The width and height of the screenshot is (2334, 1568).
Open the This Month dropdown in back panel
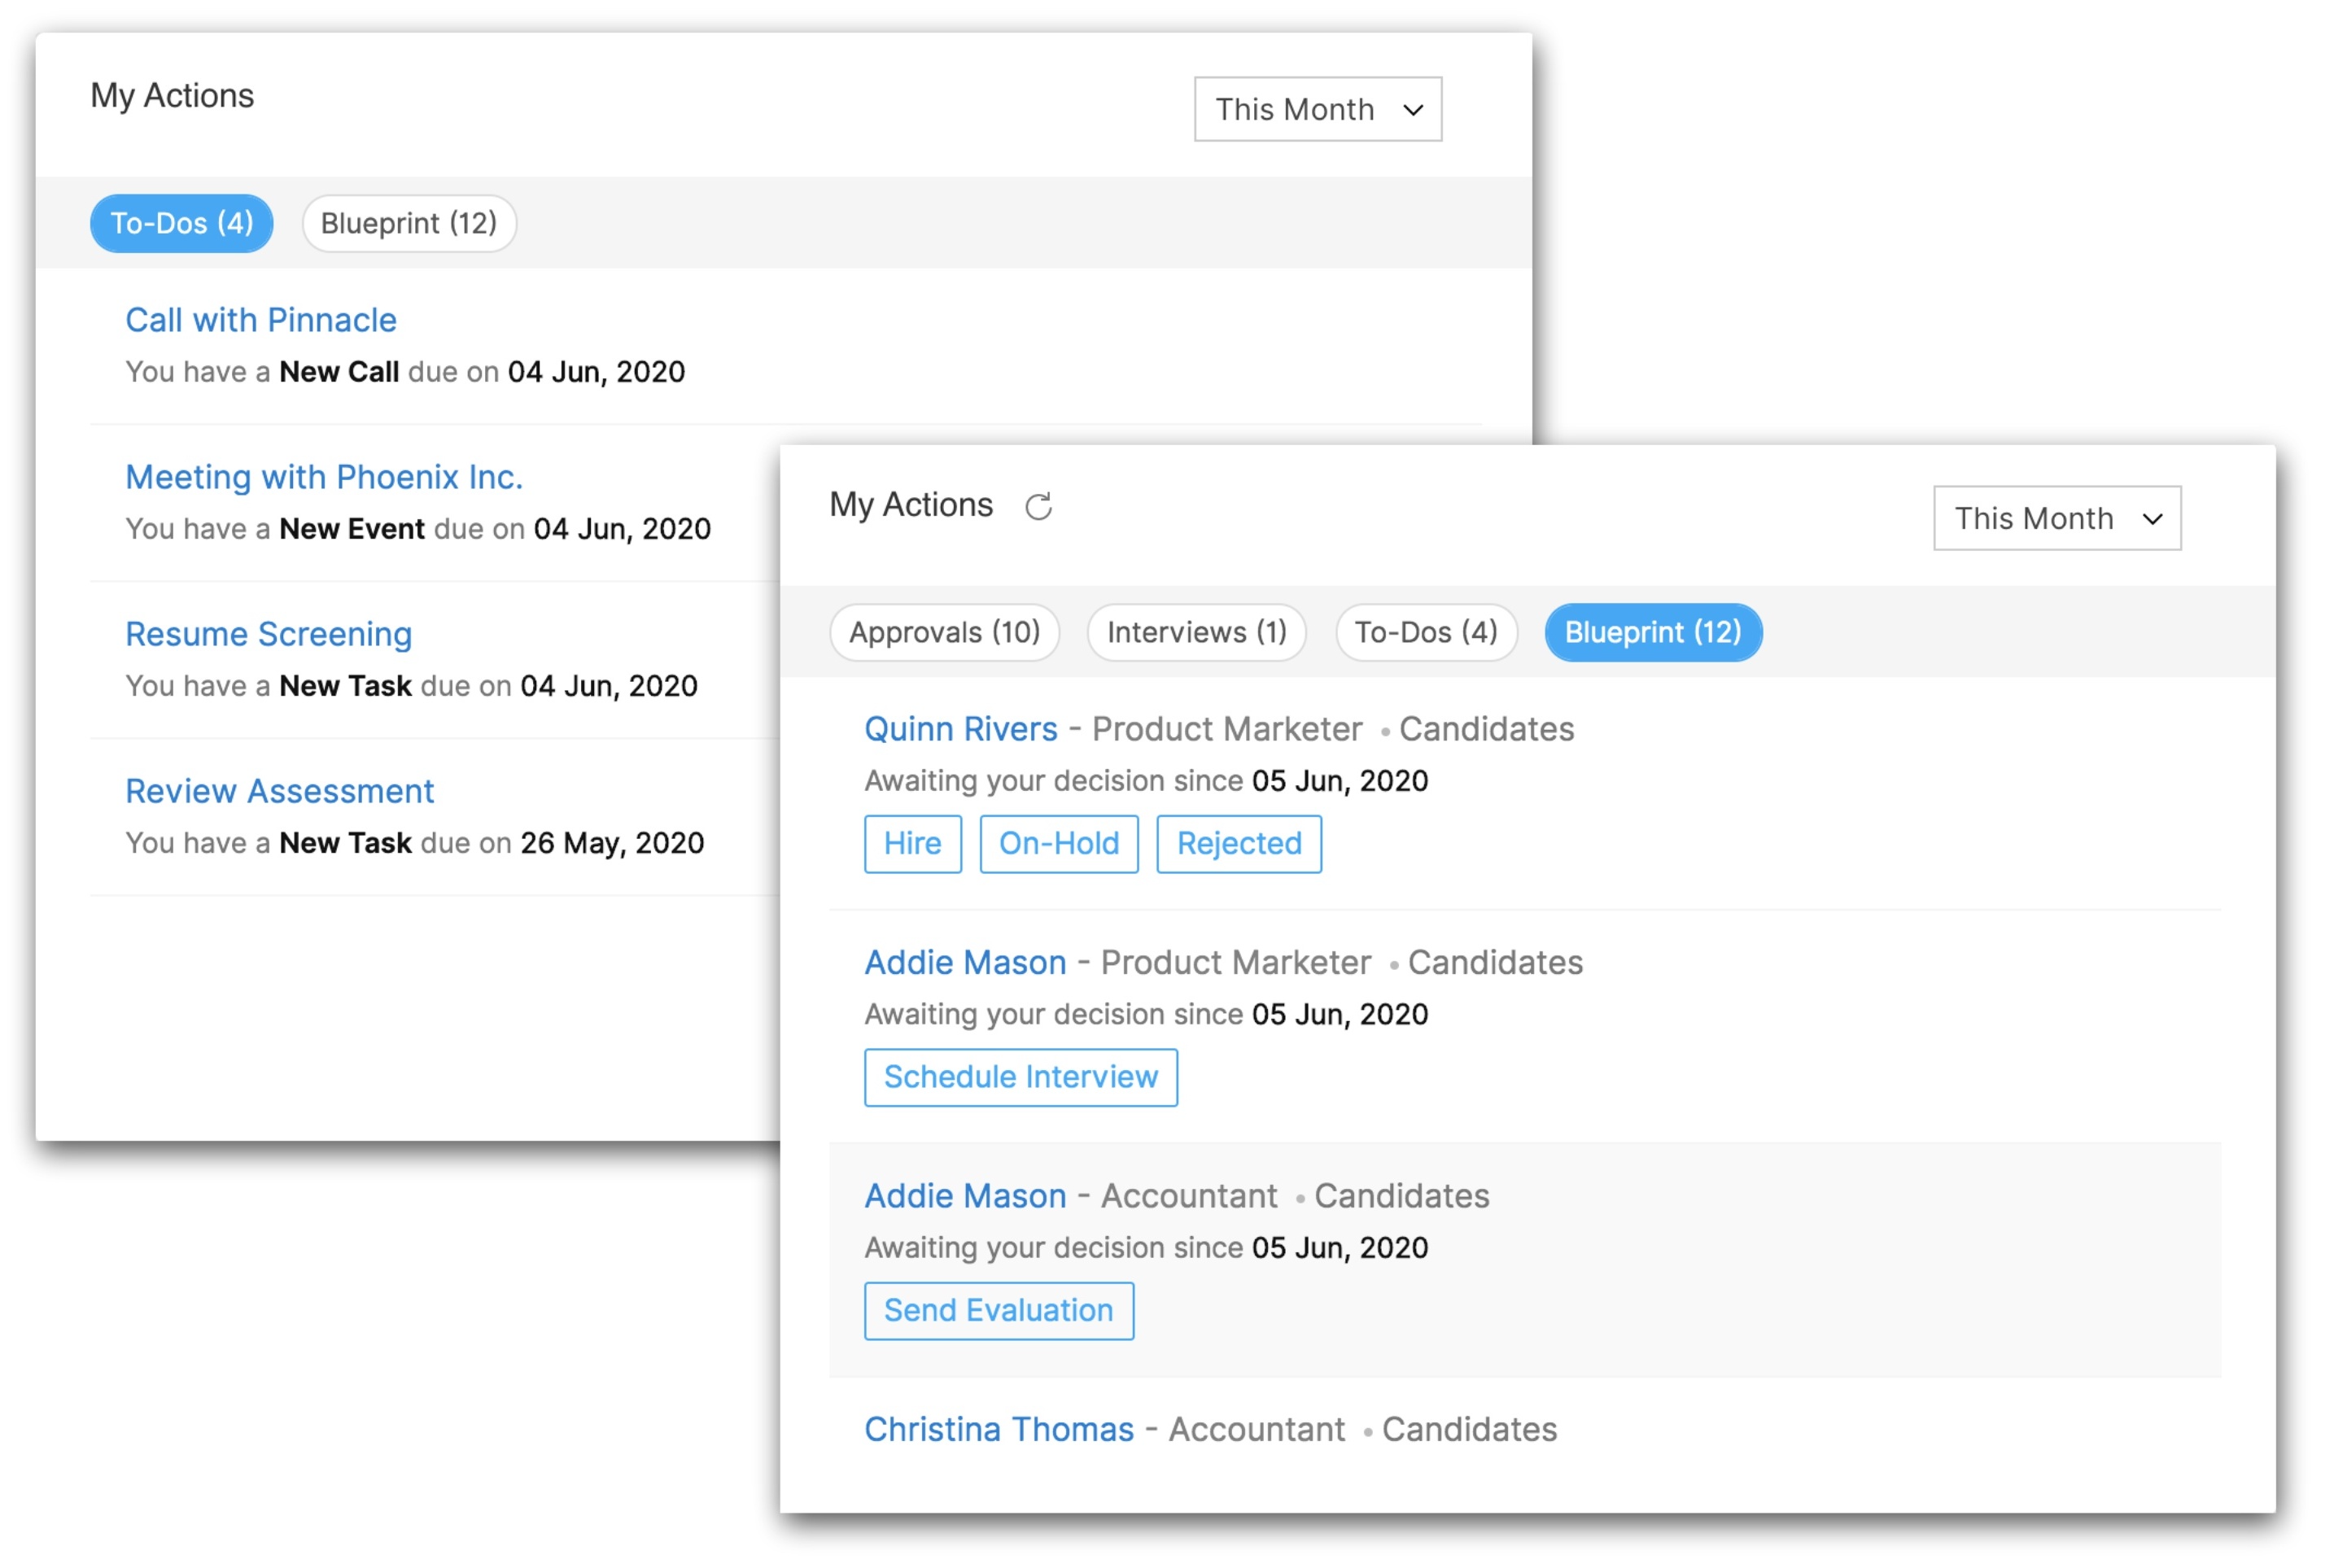[x=1317, y=109]
